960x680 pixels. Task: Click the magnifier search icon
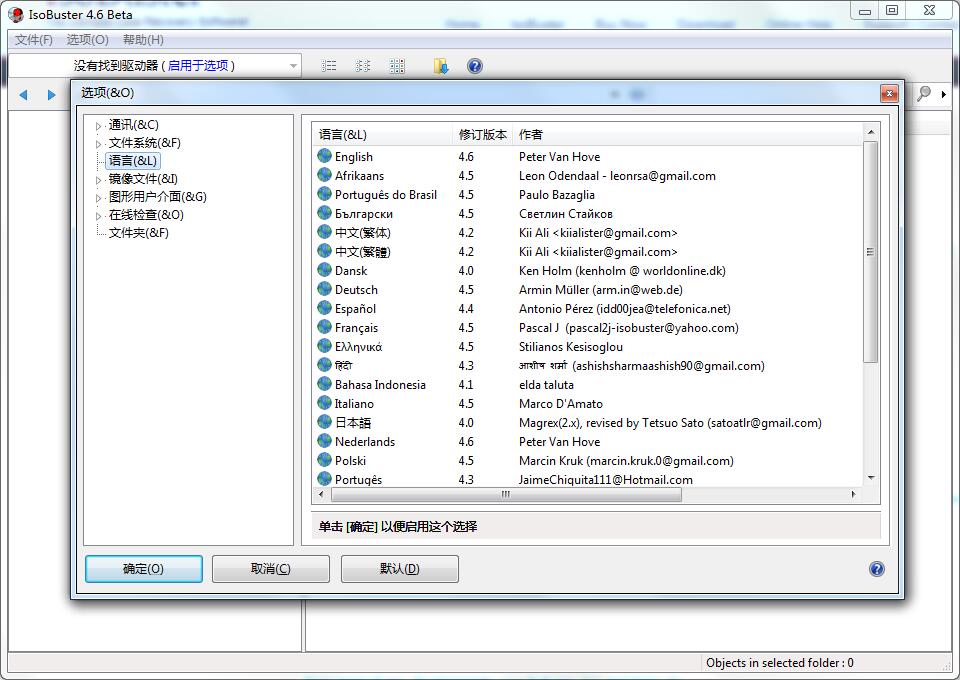point(923,94)
